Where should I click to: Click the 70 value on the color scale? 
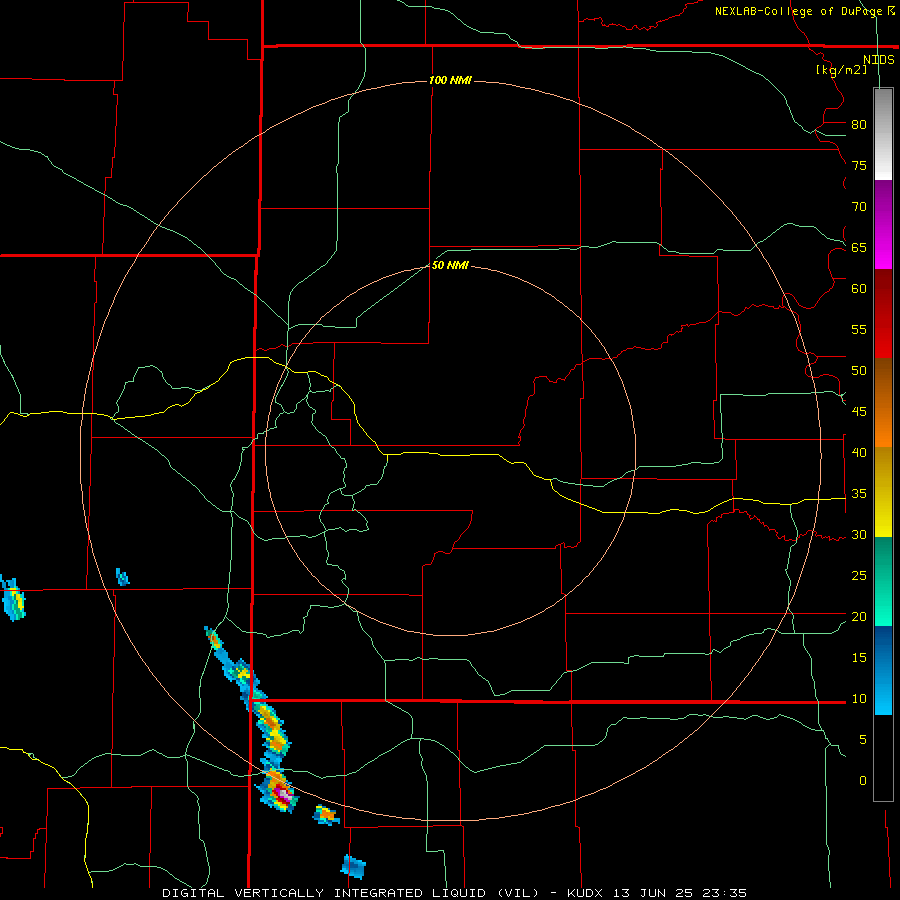pyautogui.click(x=859, y=207)
